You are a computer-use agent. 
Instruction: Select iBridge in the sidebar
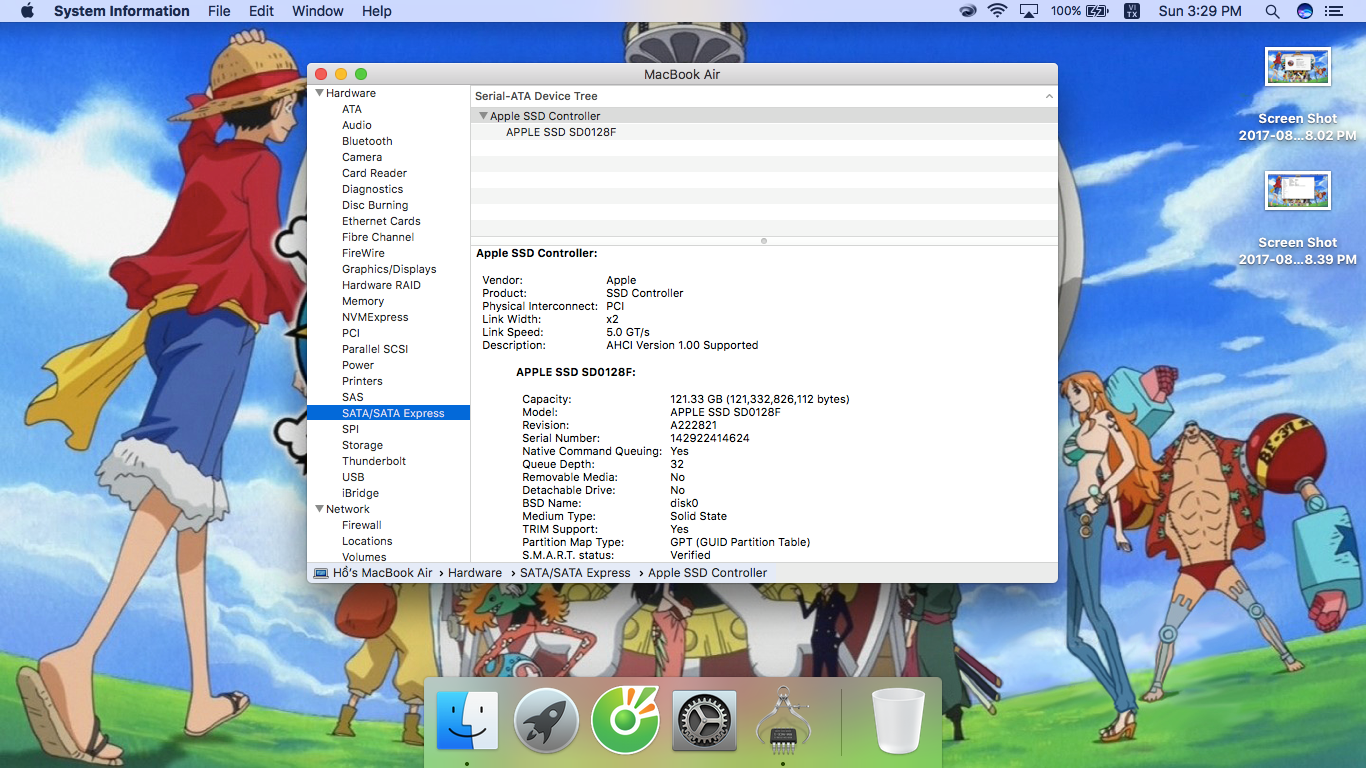point(360,493)
